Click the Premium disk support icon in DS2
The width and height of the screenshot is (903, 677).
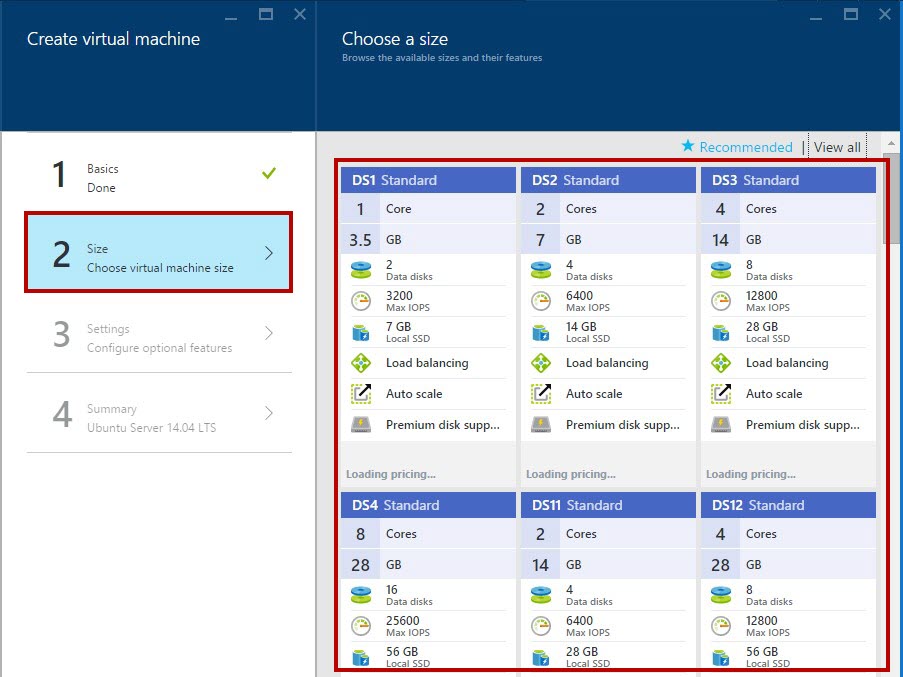(x=541, y=425)
